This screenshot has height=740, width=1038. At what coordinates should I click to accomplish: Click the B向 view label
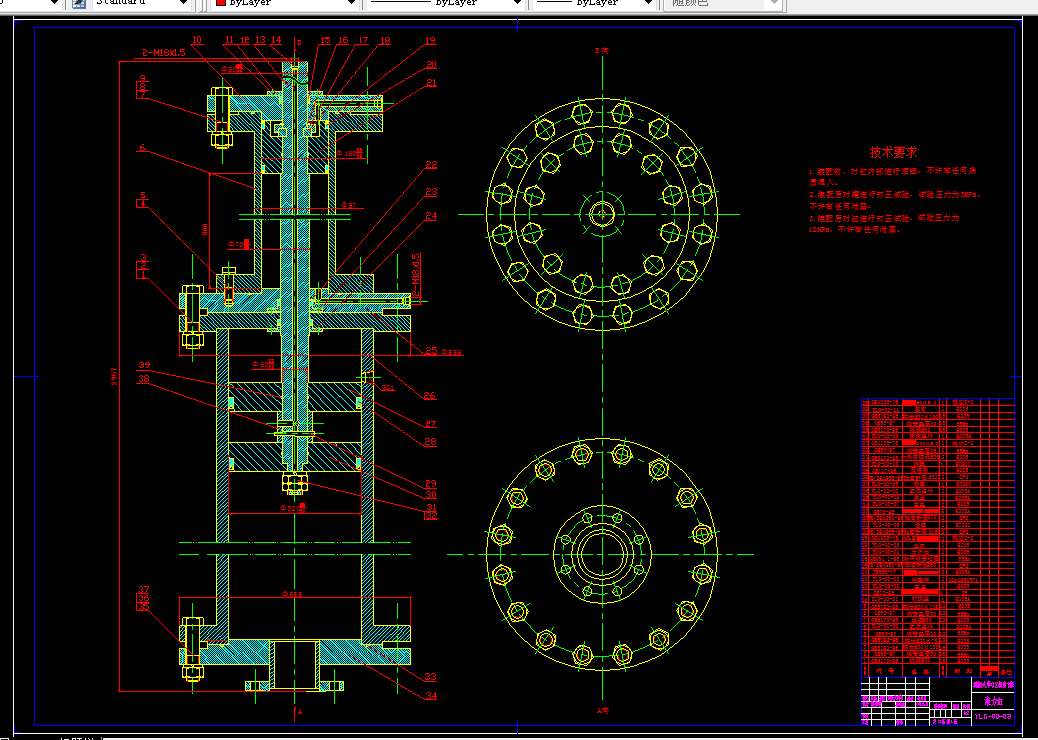point(602,50)
